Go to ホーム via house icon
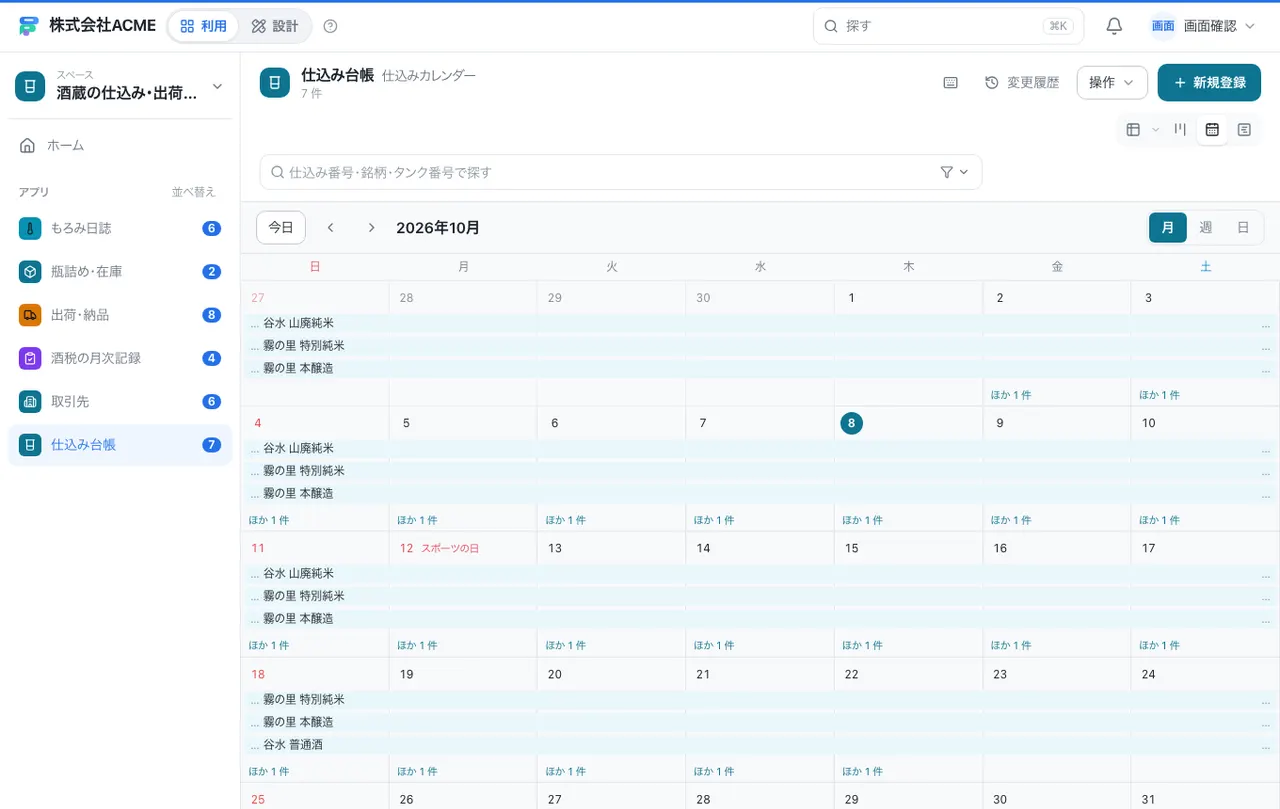1280x809 pixels. [28, 146]
